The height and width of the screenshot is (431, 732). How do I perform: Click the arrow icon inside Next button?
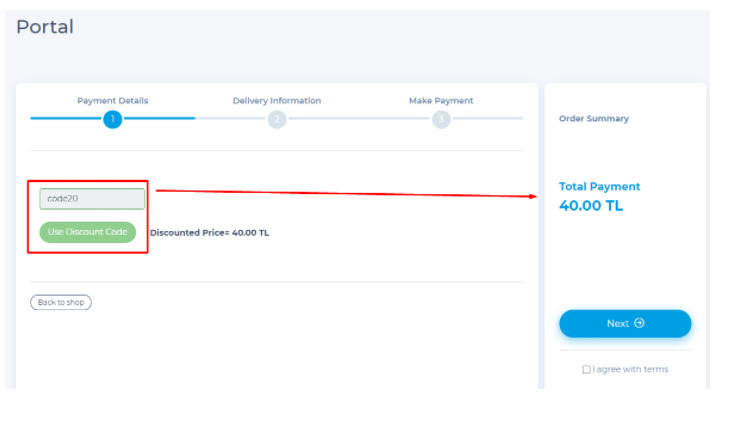coord(640,324)
